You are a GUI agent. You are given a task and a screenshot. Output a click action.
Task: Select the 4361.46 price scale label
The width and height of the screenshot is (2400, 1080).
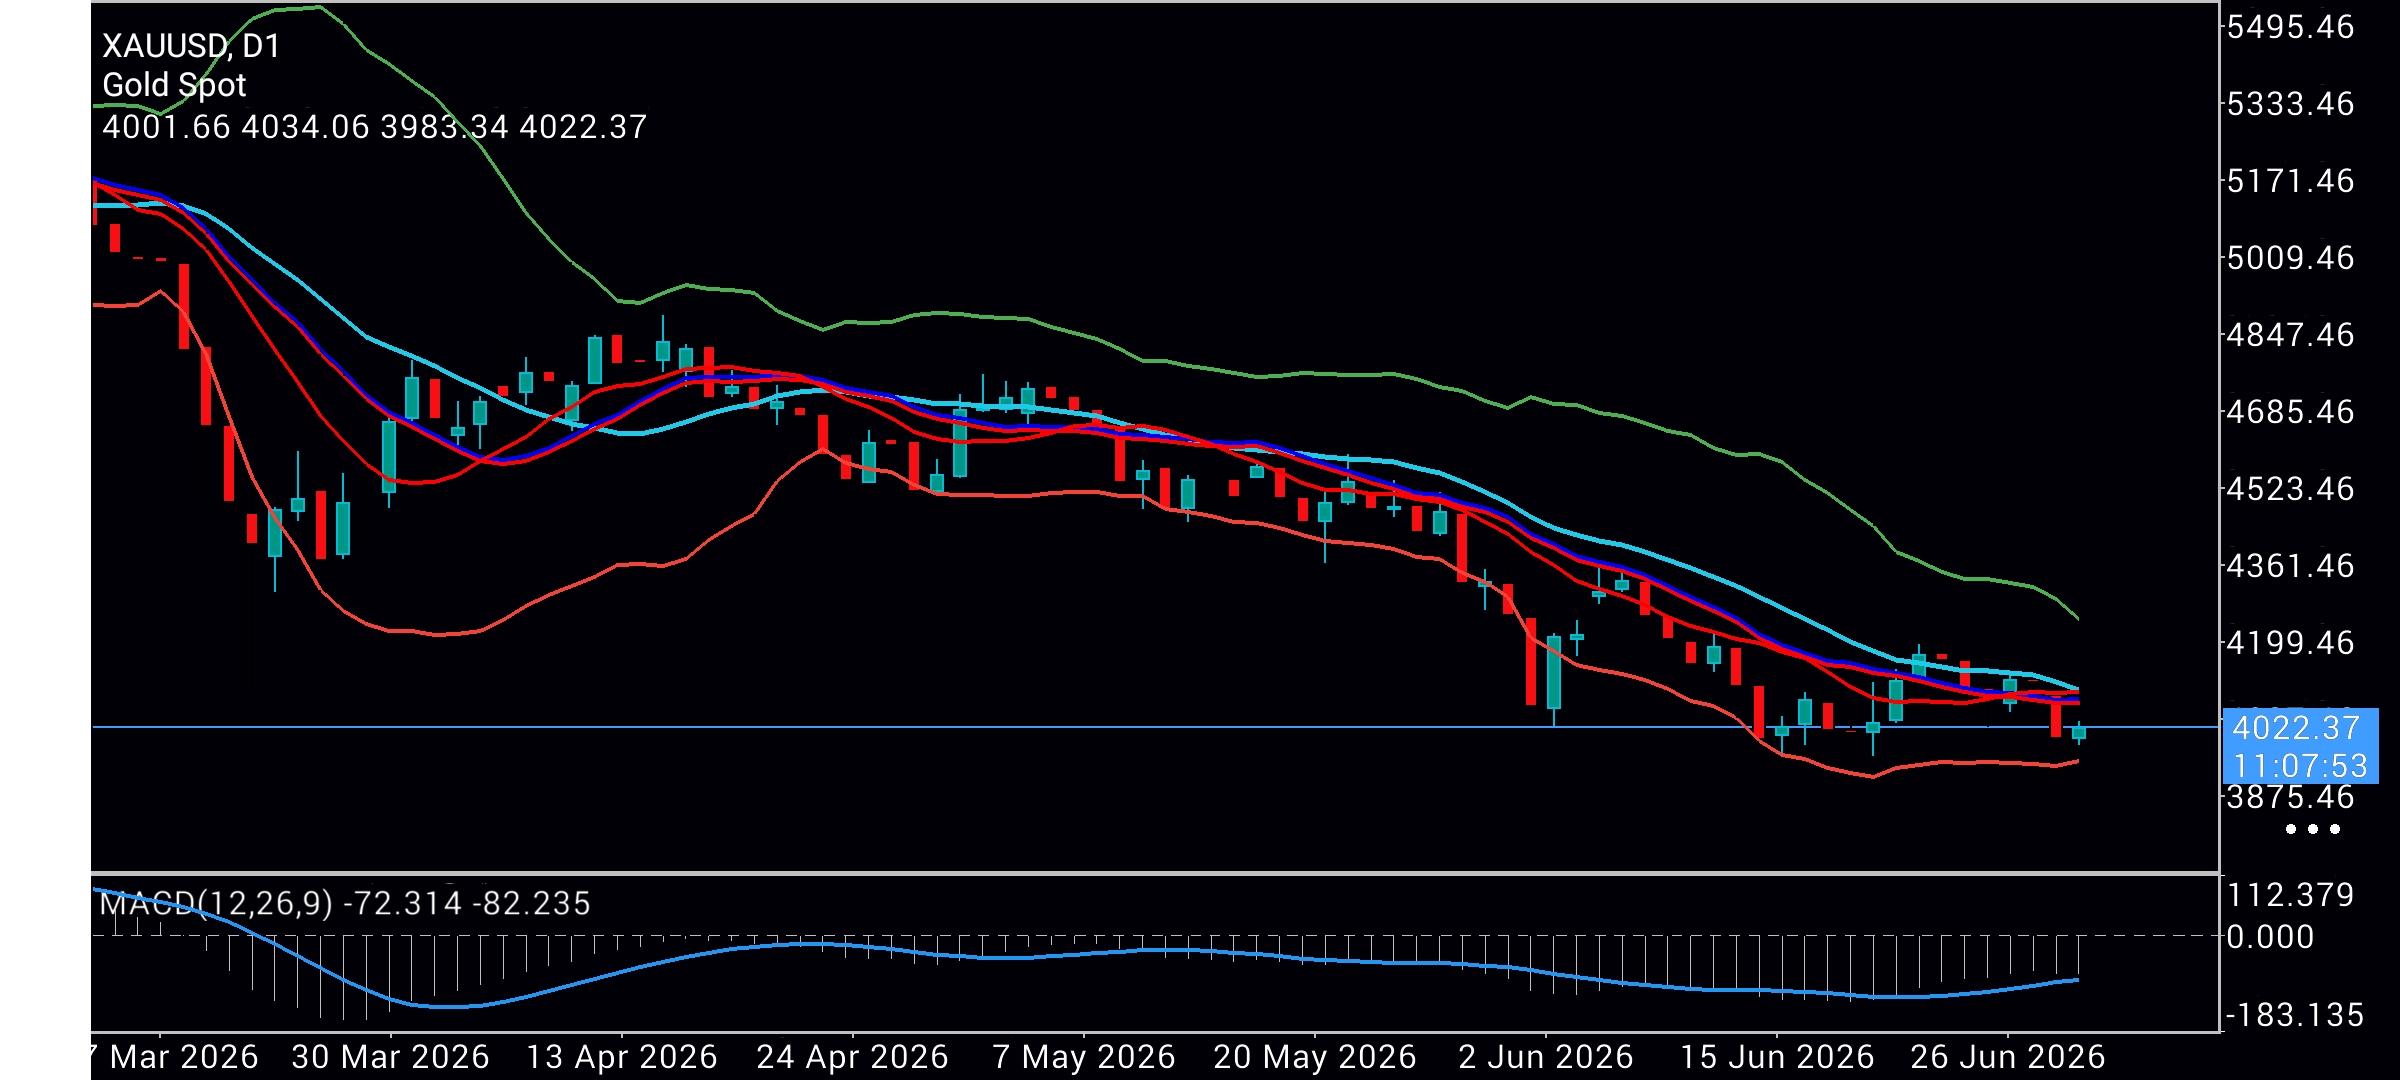click(x=2291, y=566)
